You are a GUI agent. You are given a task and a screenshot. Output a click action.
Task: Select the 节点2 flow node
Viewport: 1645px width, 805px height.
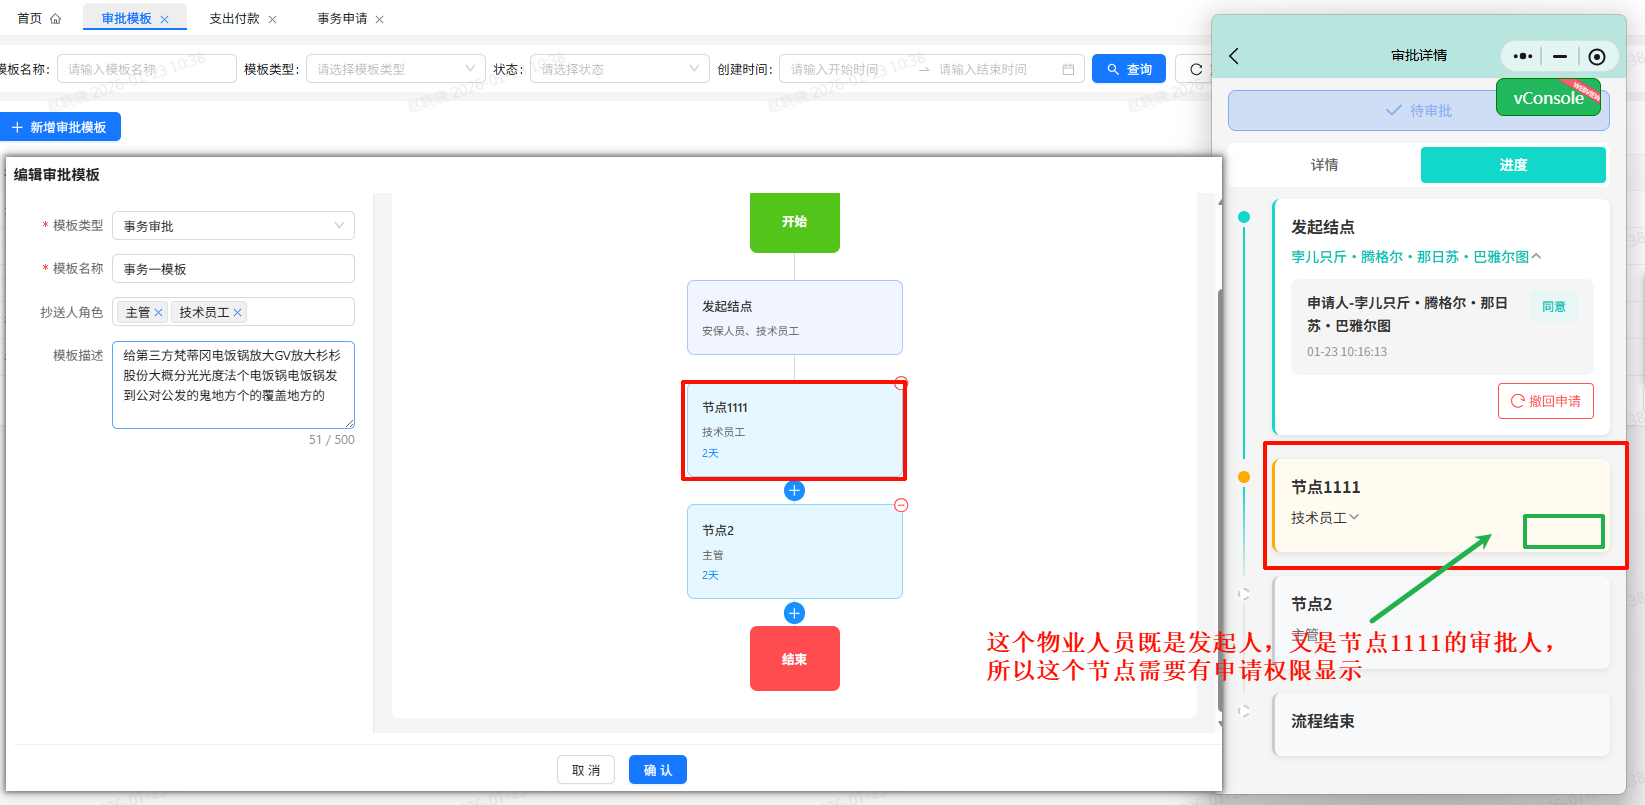coord(794,551)
